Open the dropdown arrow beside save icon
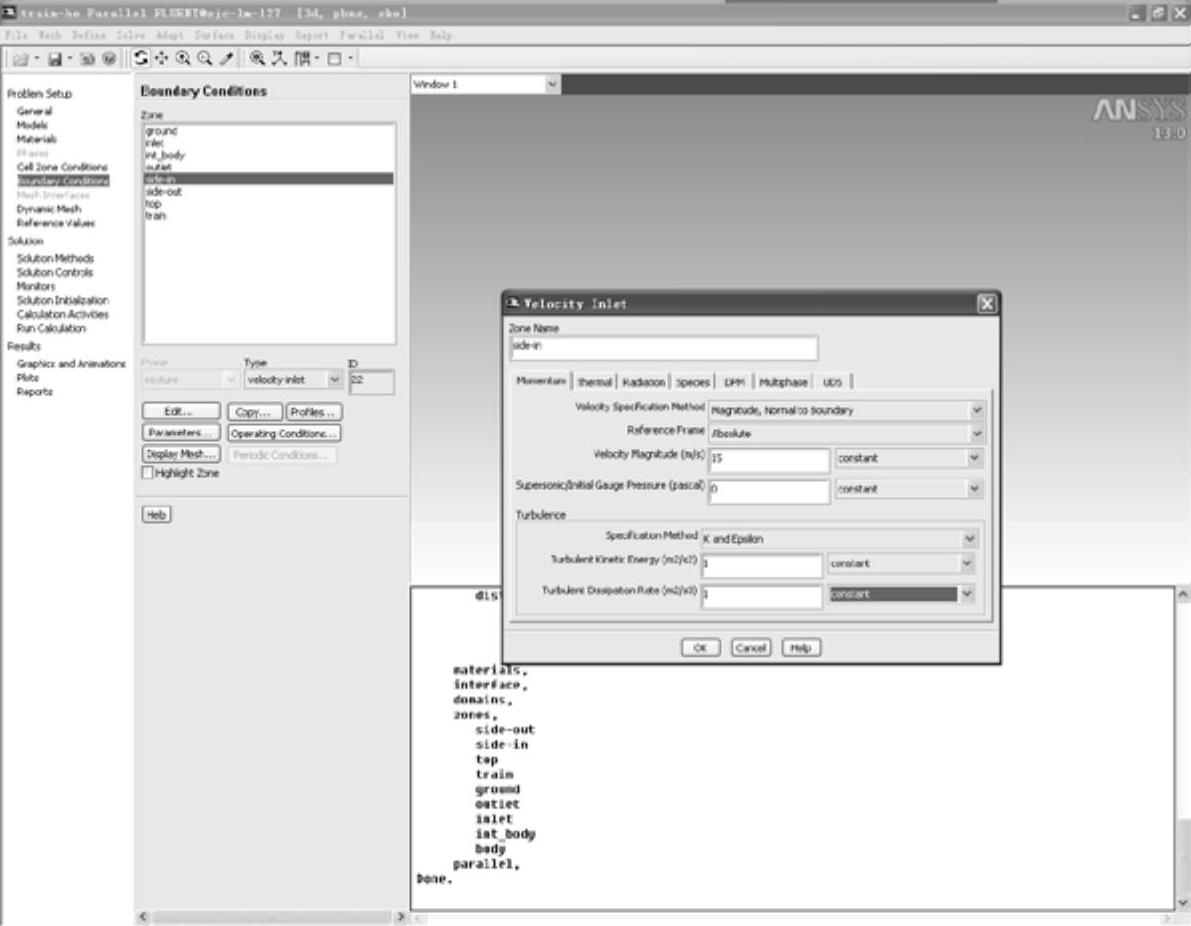Image resolution: width=1191 pixels, height=926 pixels. [70, 58]
